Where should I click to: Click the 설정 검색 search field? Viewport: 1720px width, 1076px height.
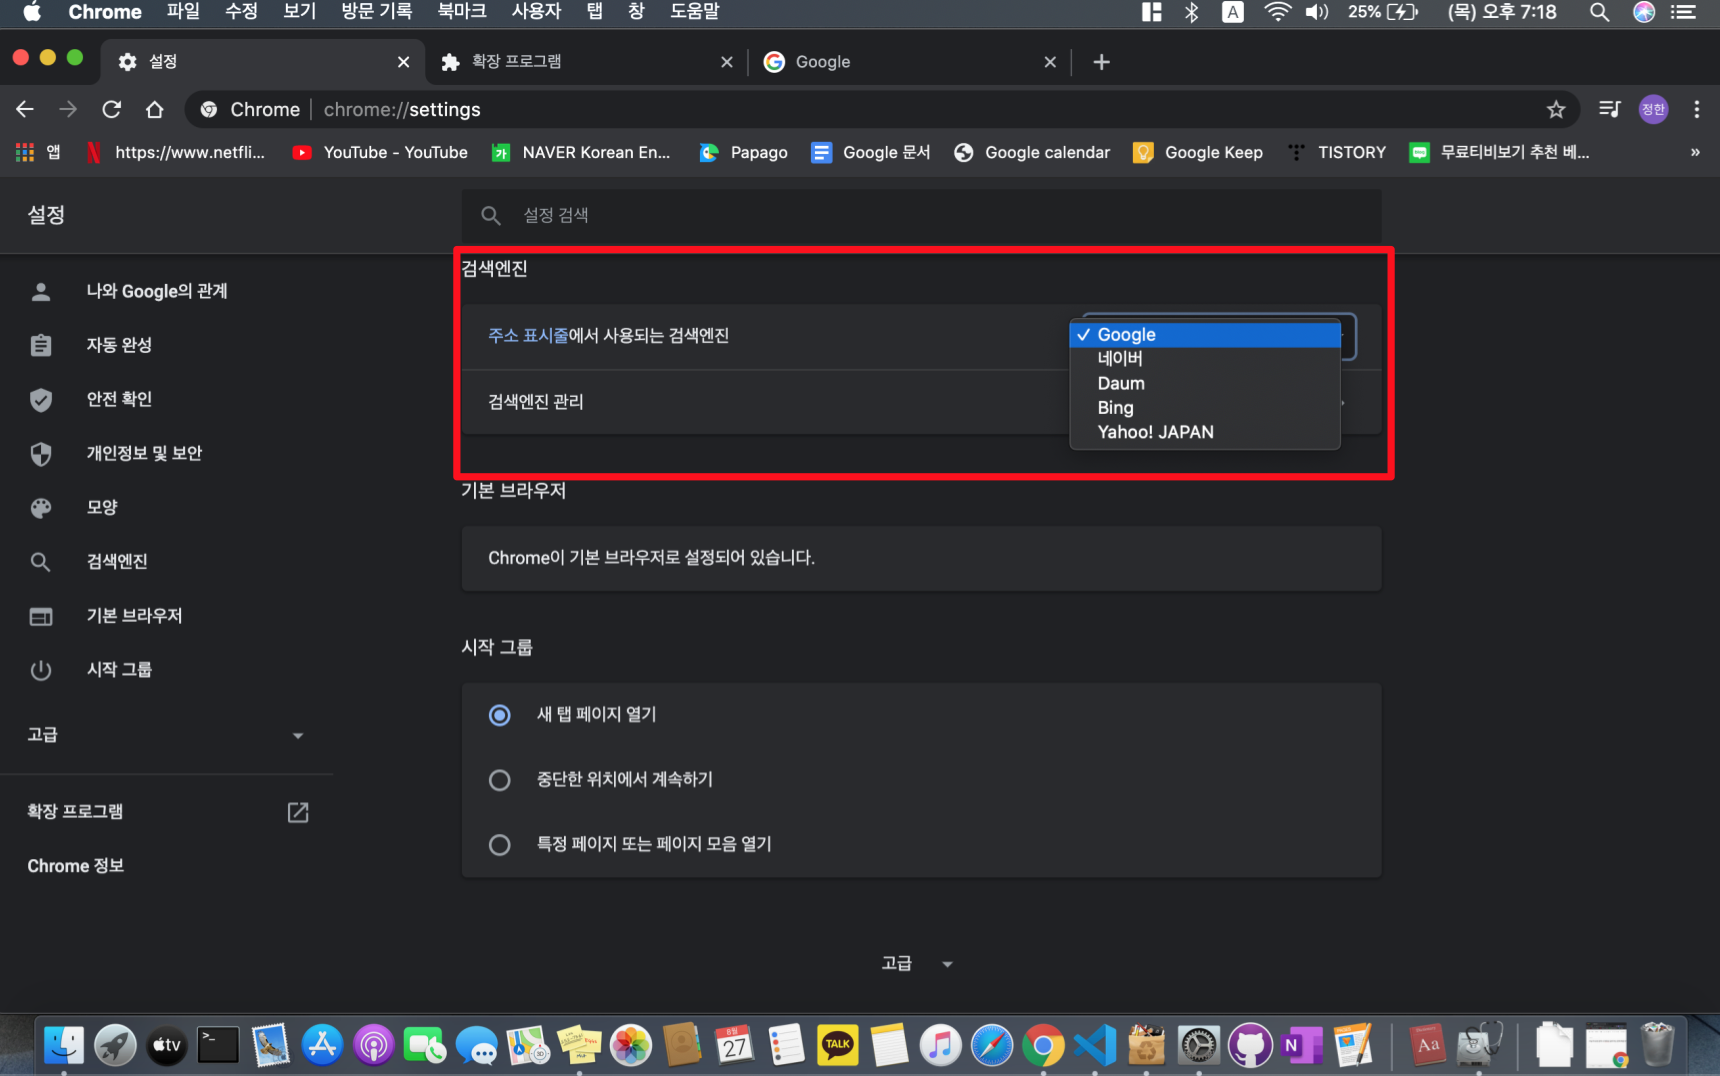[x=921, y=215]
